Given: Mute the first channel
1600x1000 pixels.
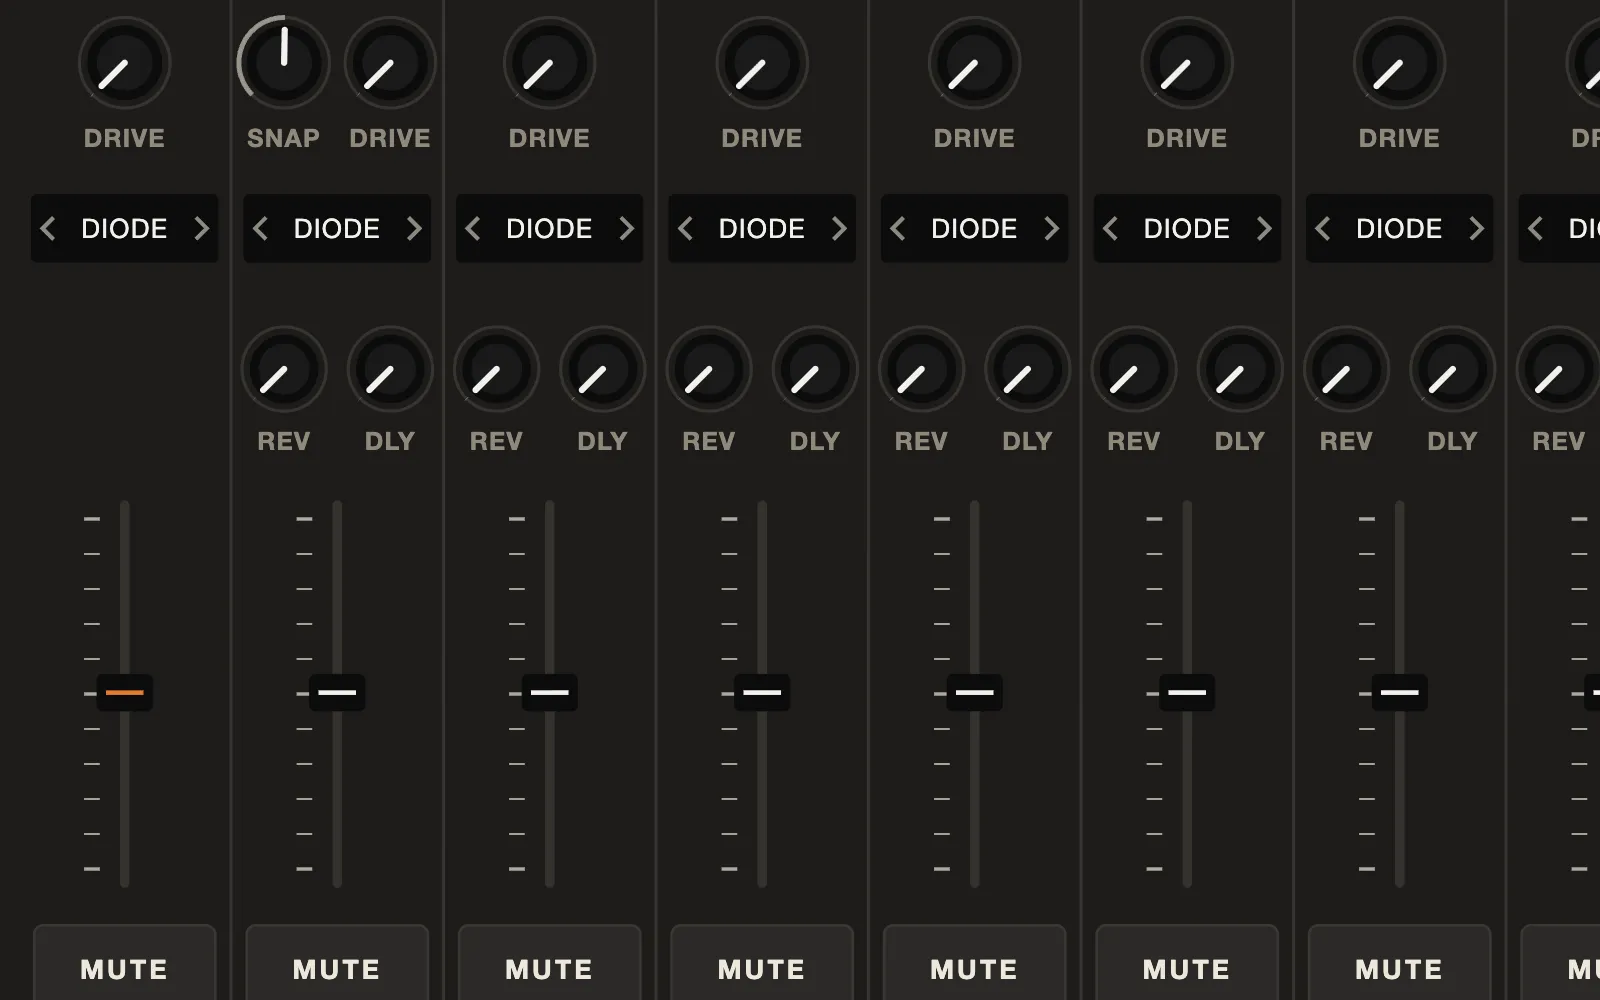Looking at the screenshot, I should pos(124,963).
